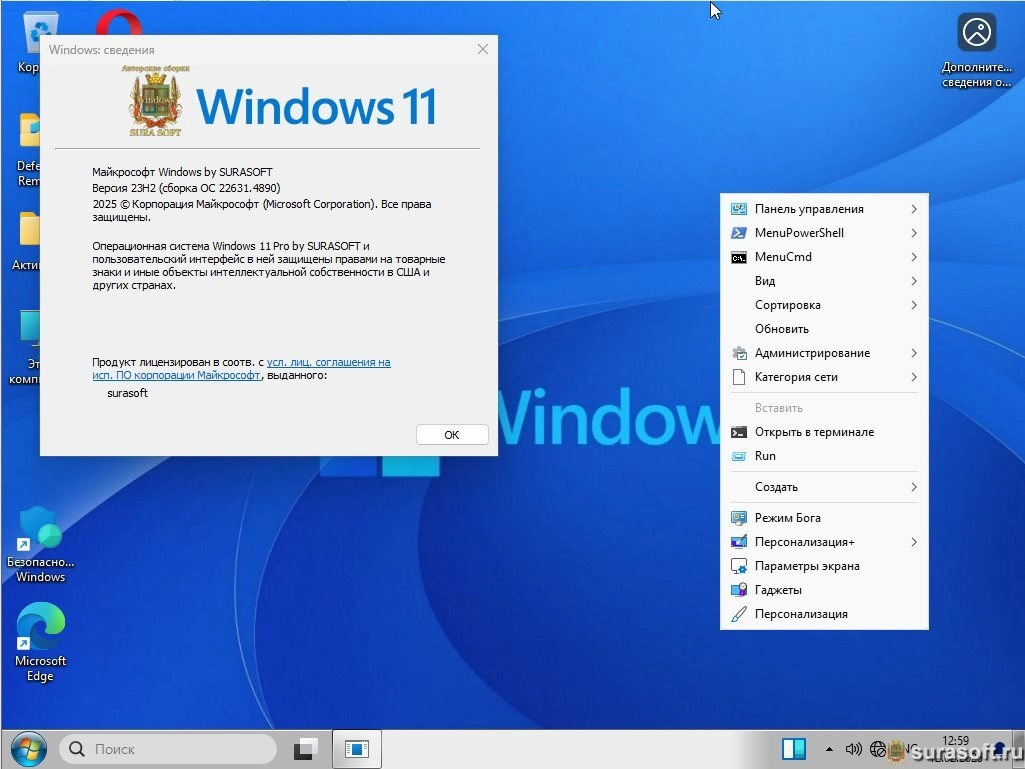Select the Opera desktop icon behind the dialog
Screen dimensions: 1025x769
(x=119, y=22)
